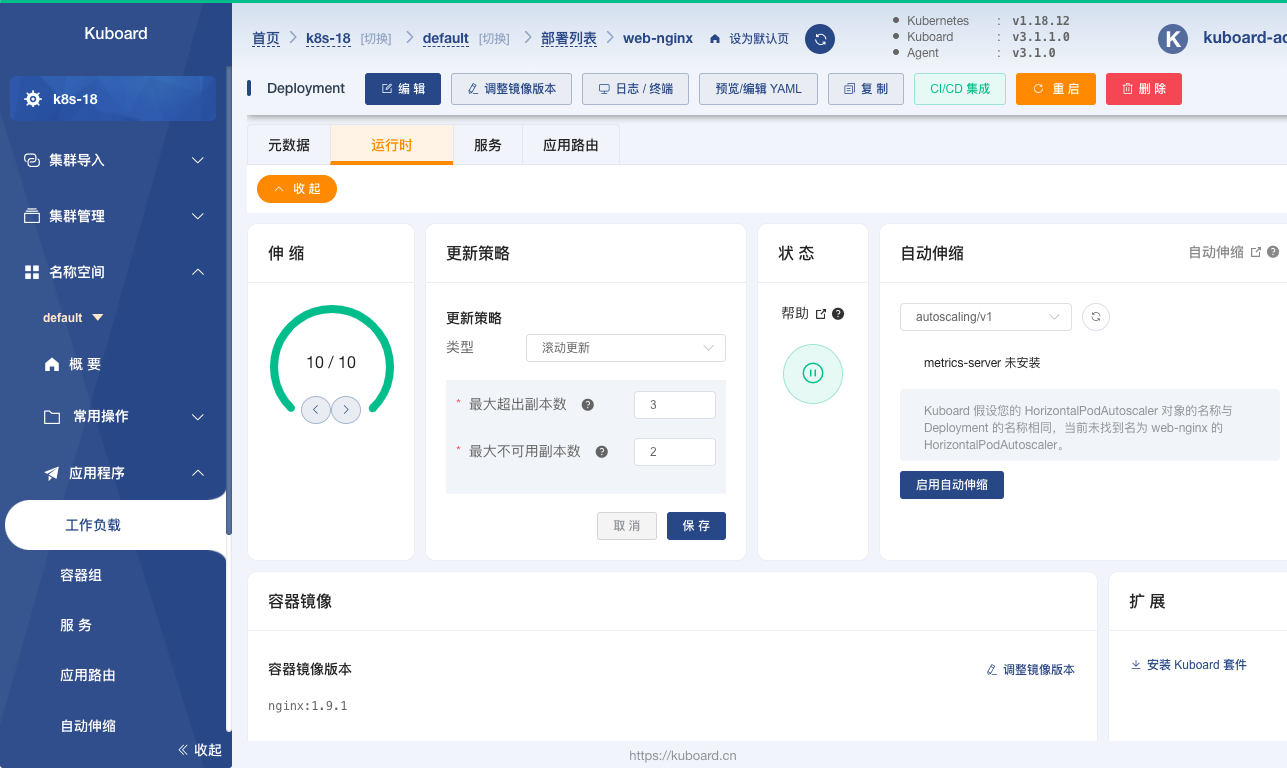The height and width of the screenshot is (768, 1287).
Task: Open the 帮助 external link icon
Action: point(821,314)
